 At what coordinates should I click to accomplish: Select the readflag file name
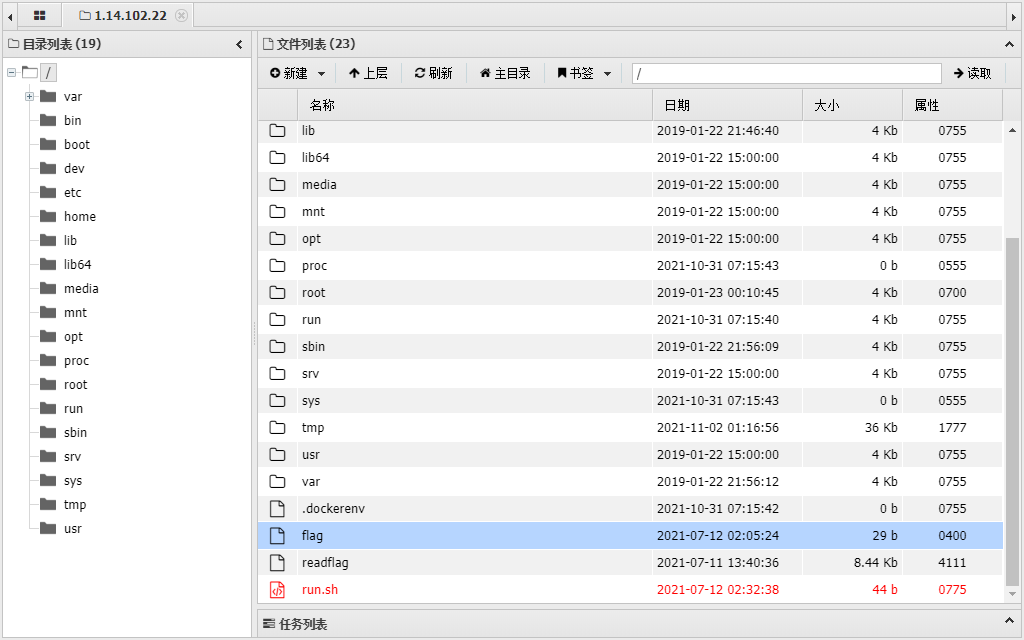(x=325, y=562)
